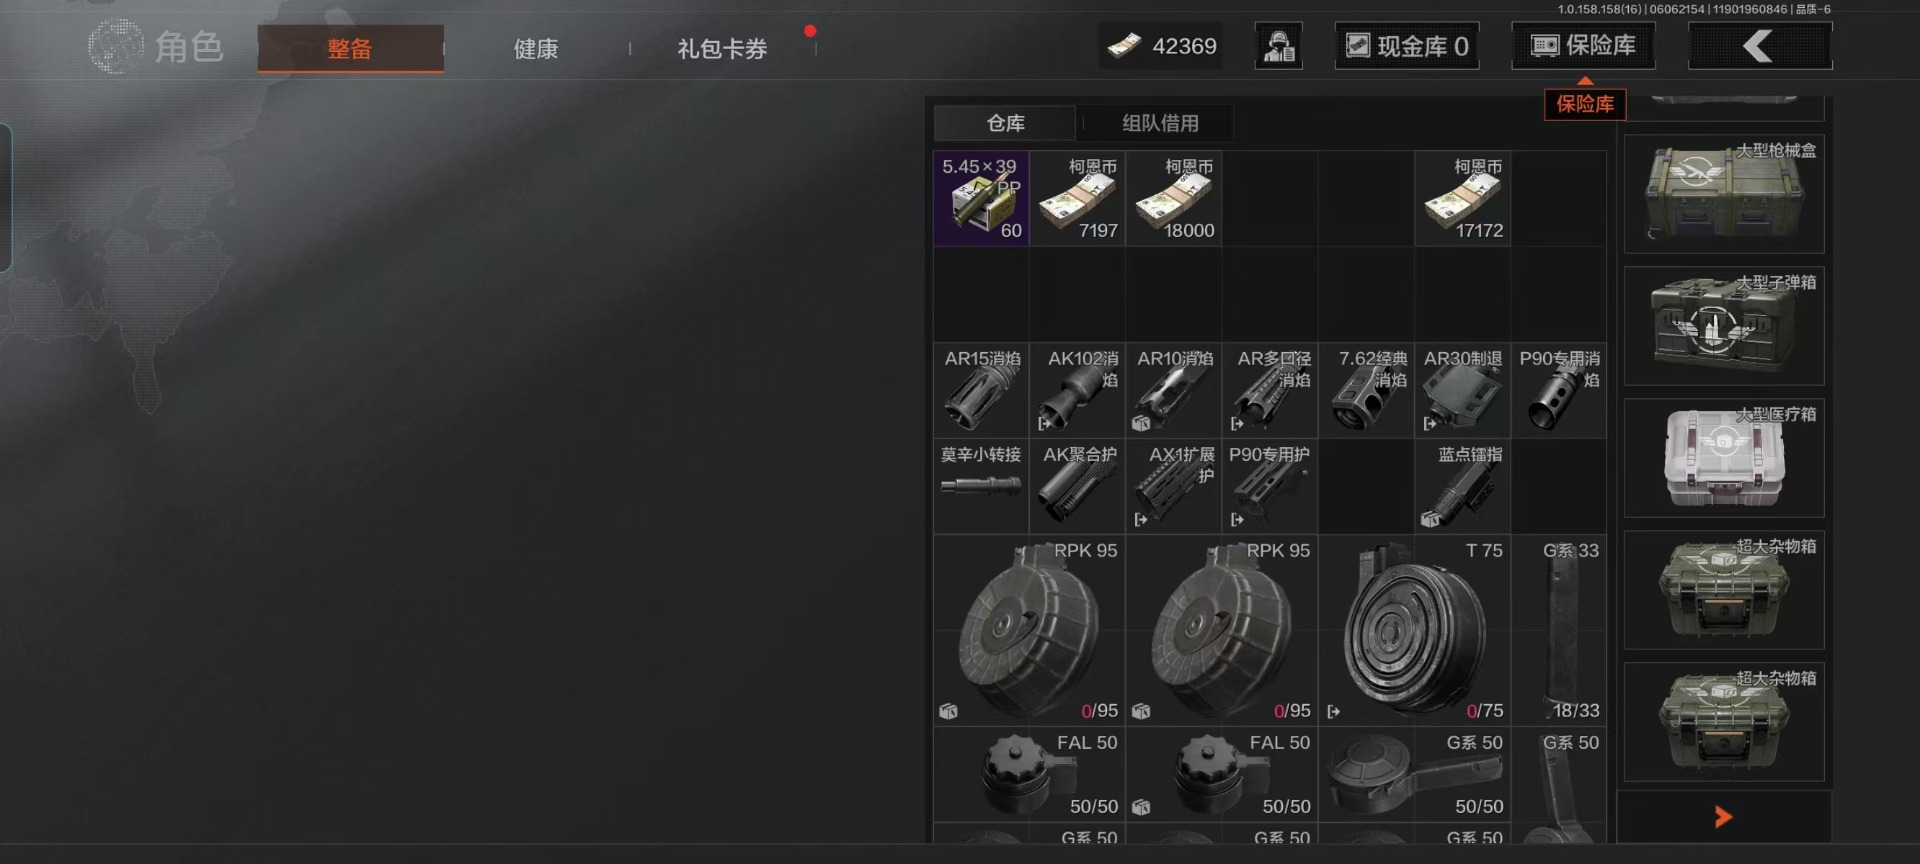This screenshot has height=864, width=1920.
Task: Select the 仓库 storage tab
Action: pos(1005,123)
